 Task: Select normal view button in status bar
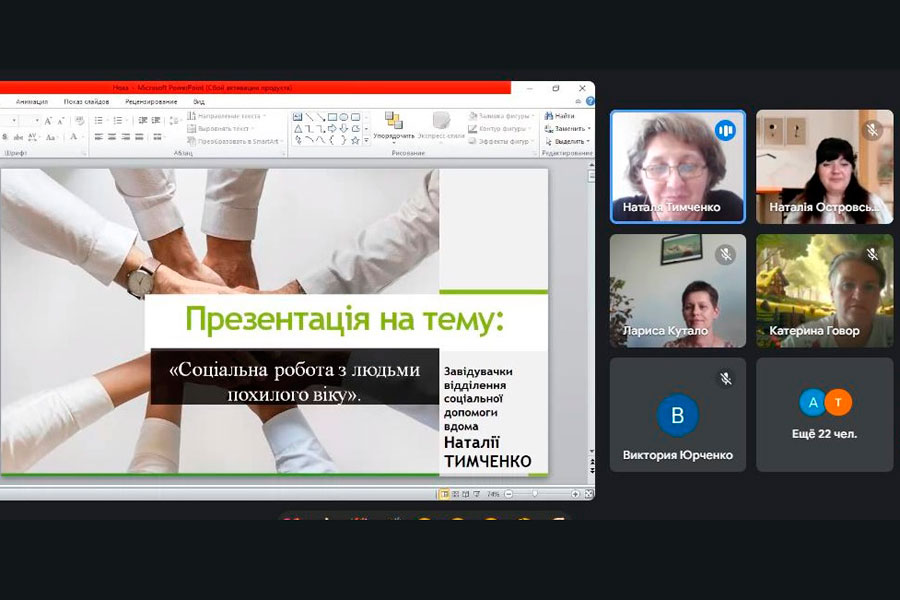(x=444, y=494)
